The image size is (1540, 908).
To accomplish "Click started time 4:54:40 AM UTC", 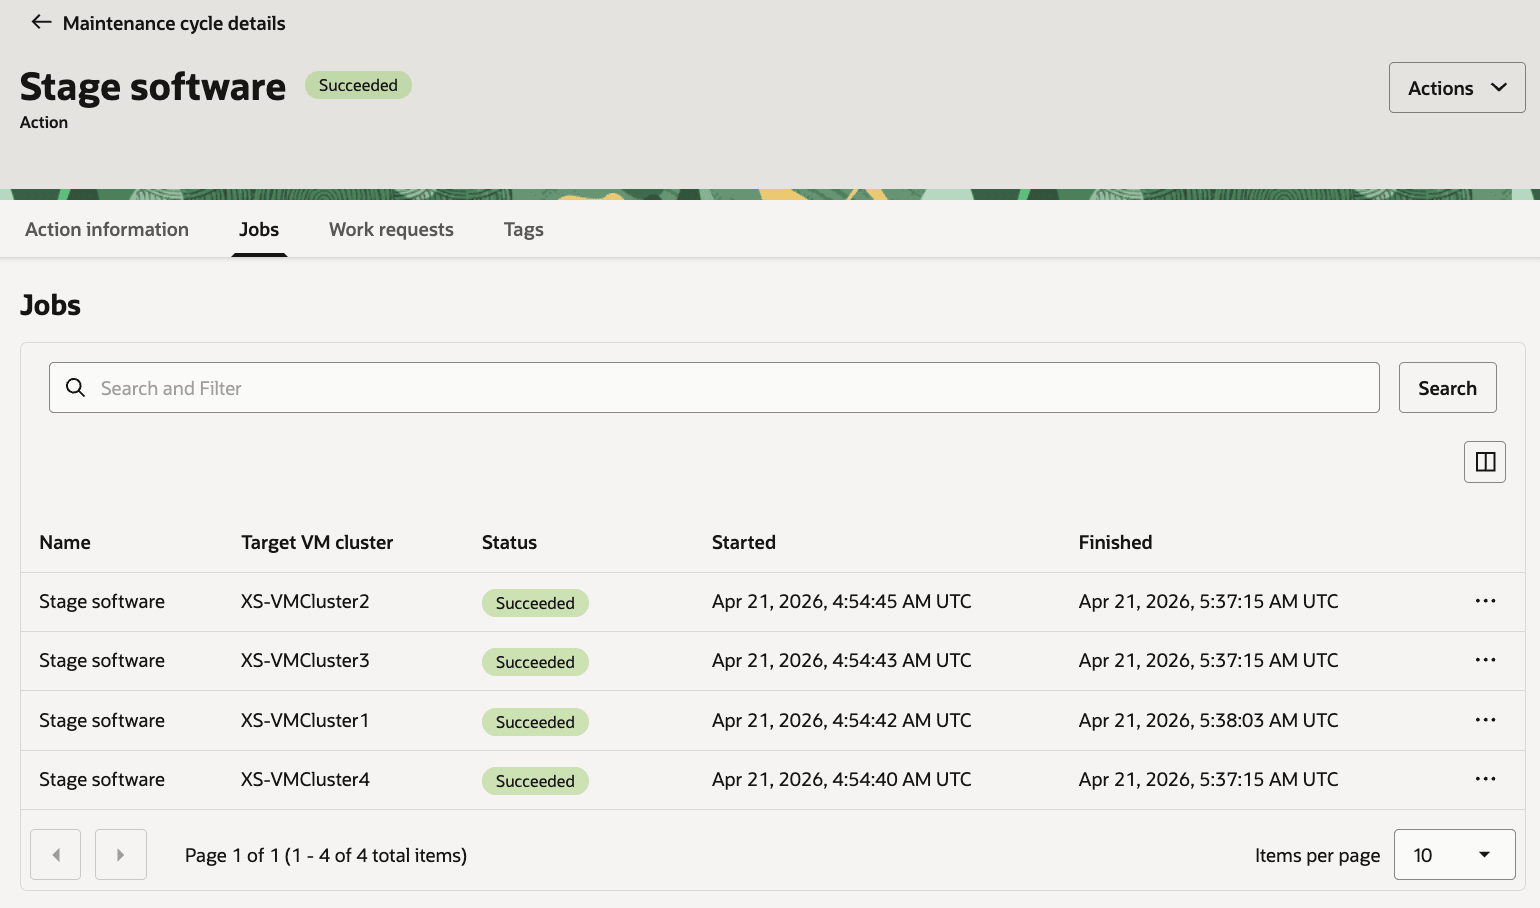I will [x=842, y=779].
